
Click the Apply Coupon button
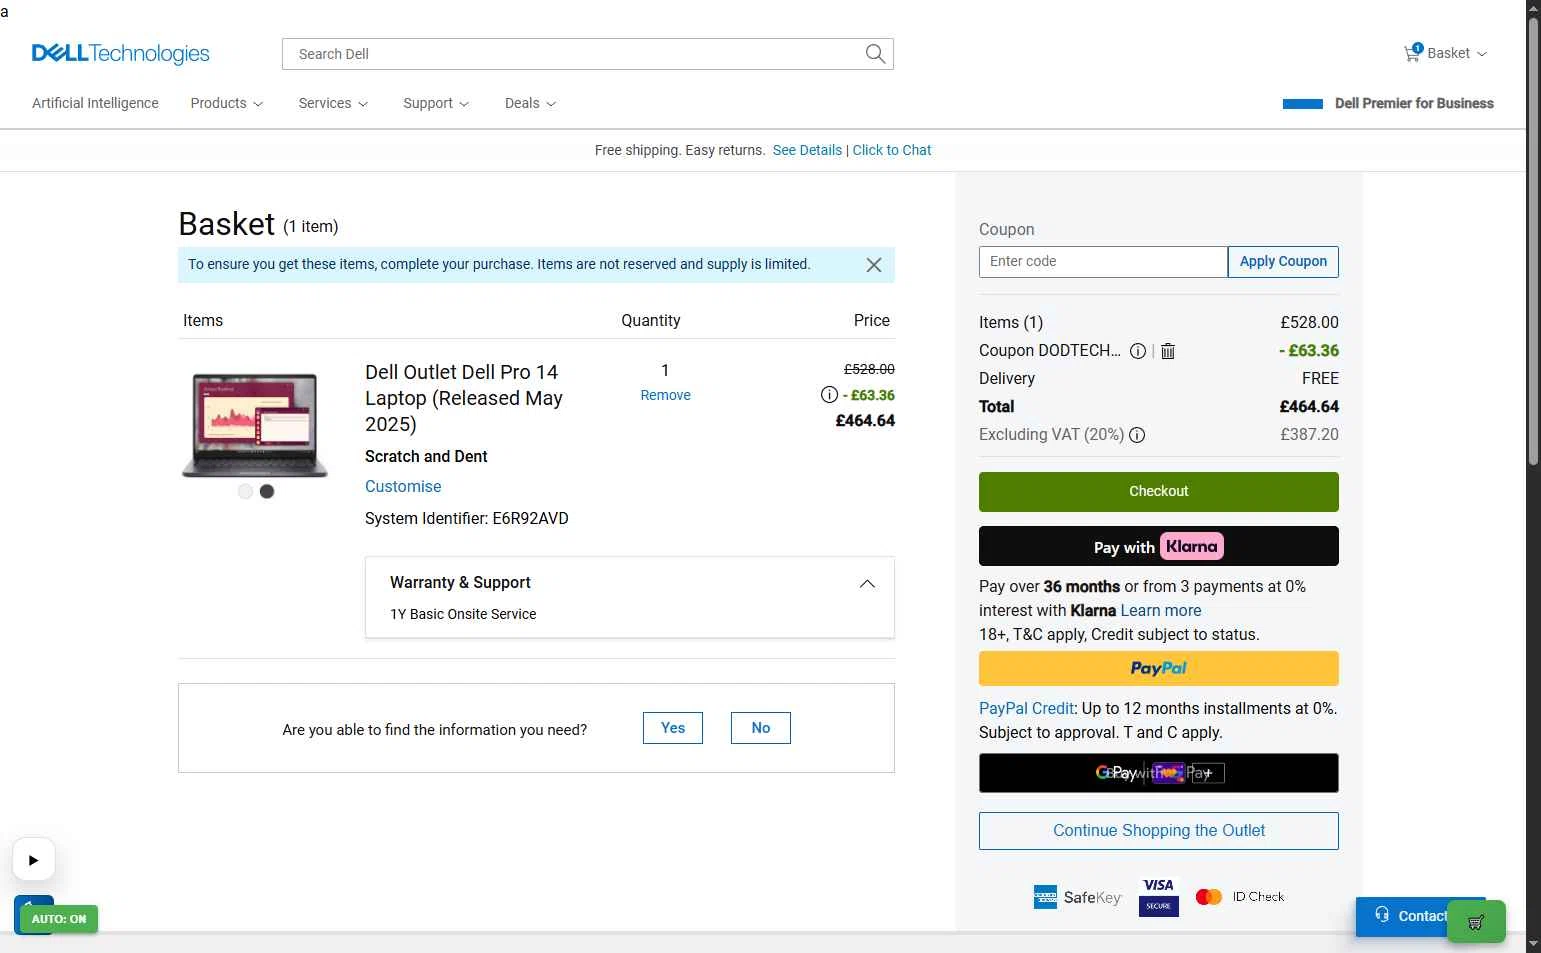click(1283, 262)
